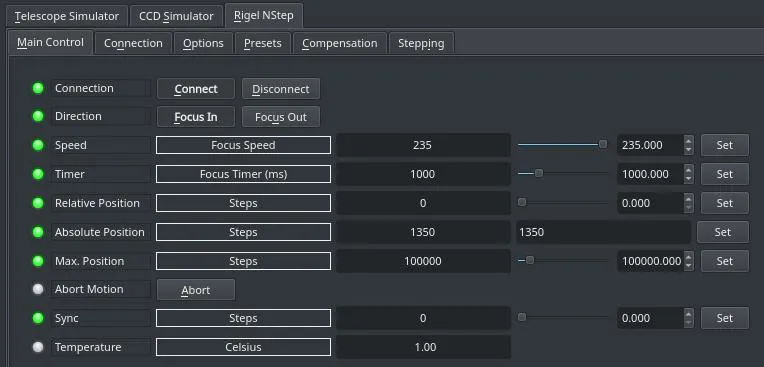Click the Timer readout value 1000
This screenshot has height=367, width=764.
point(423,174)
